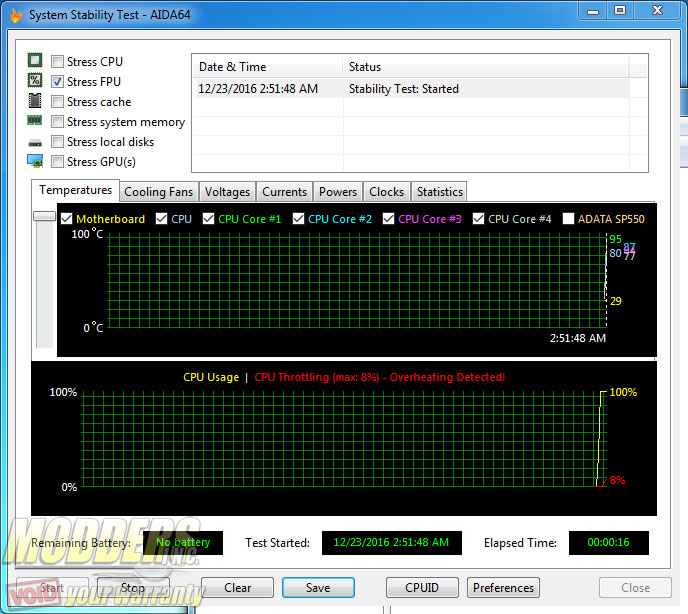The width and height of the screenshot is (688, 614).
Task: Open the Preferences button
Action: tap(503, 588)
